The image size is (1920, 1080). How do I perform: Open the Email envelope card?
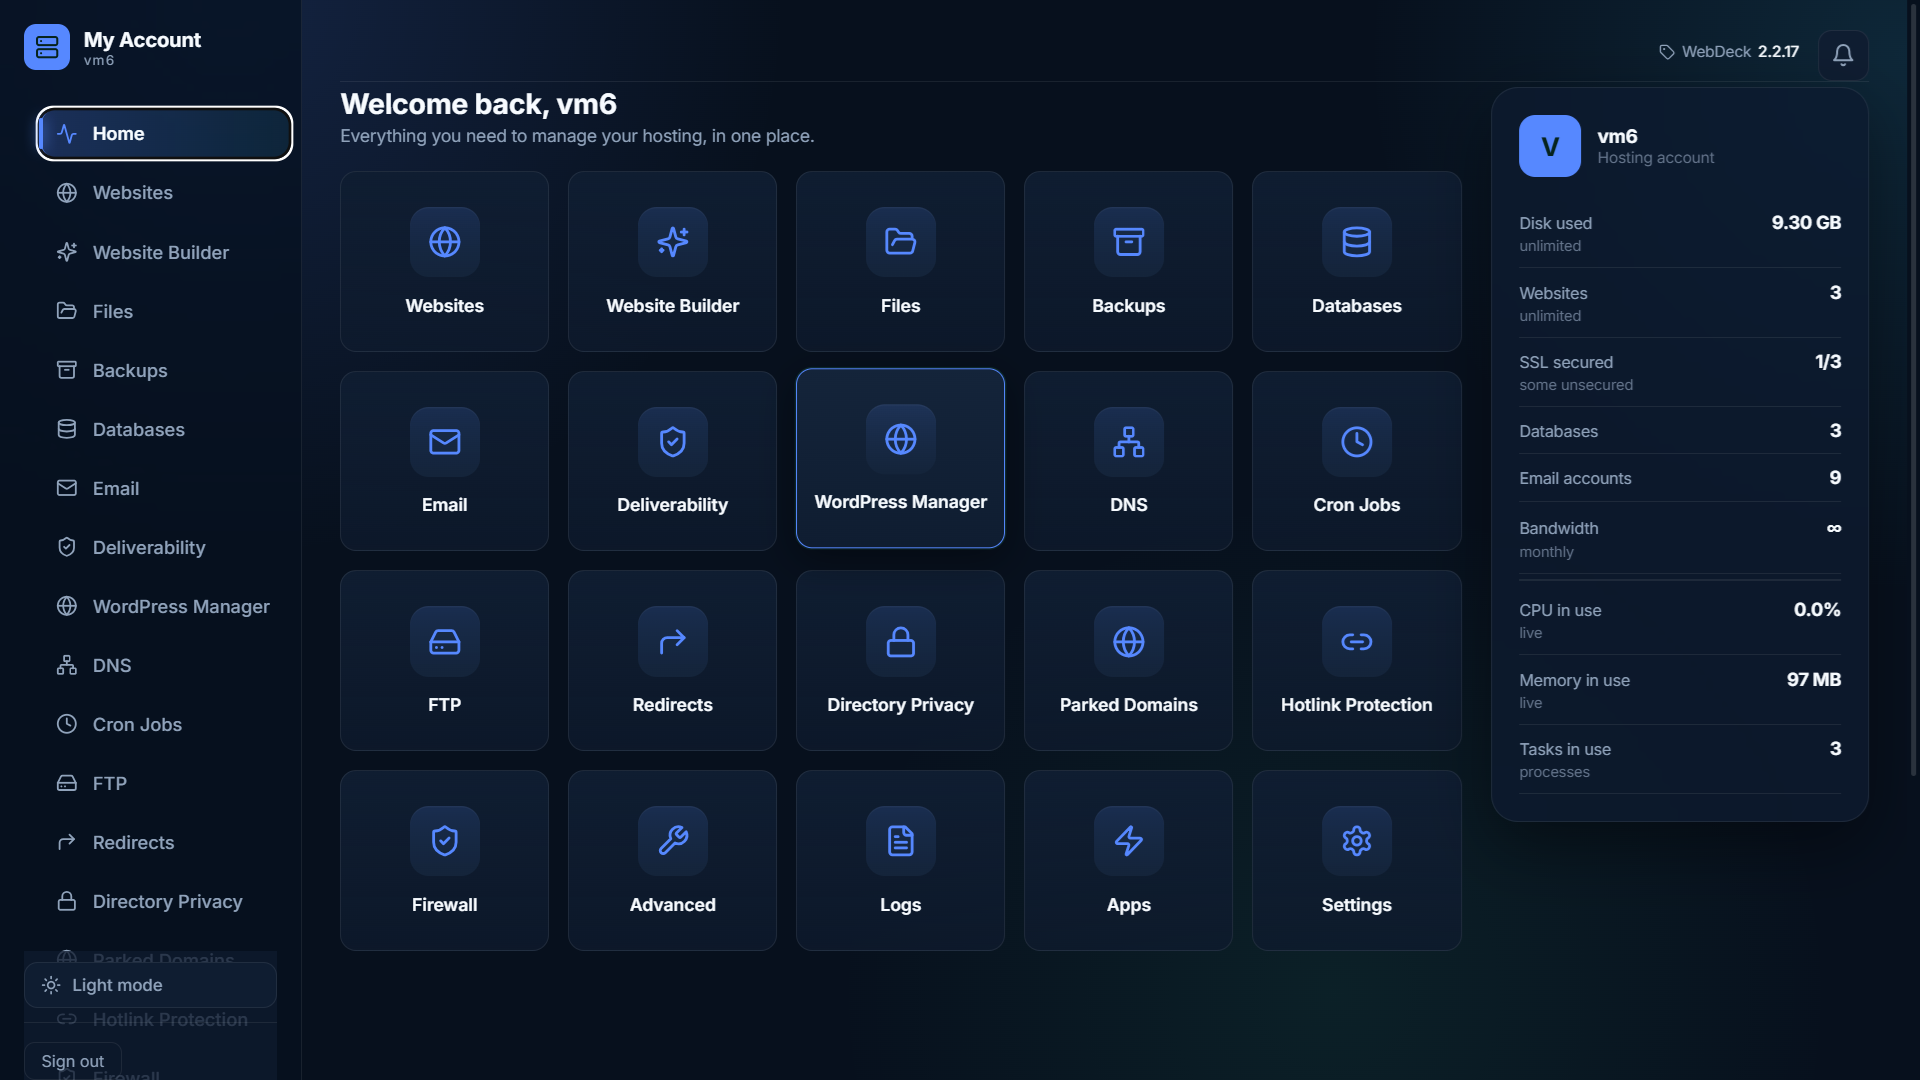pos(444,461)
